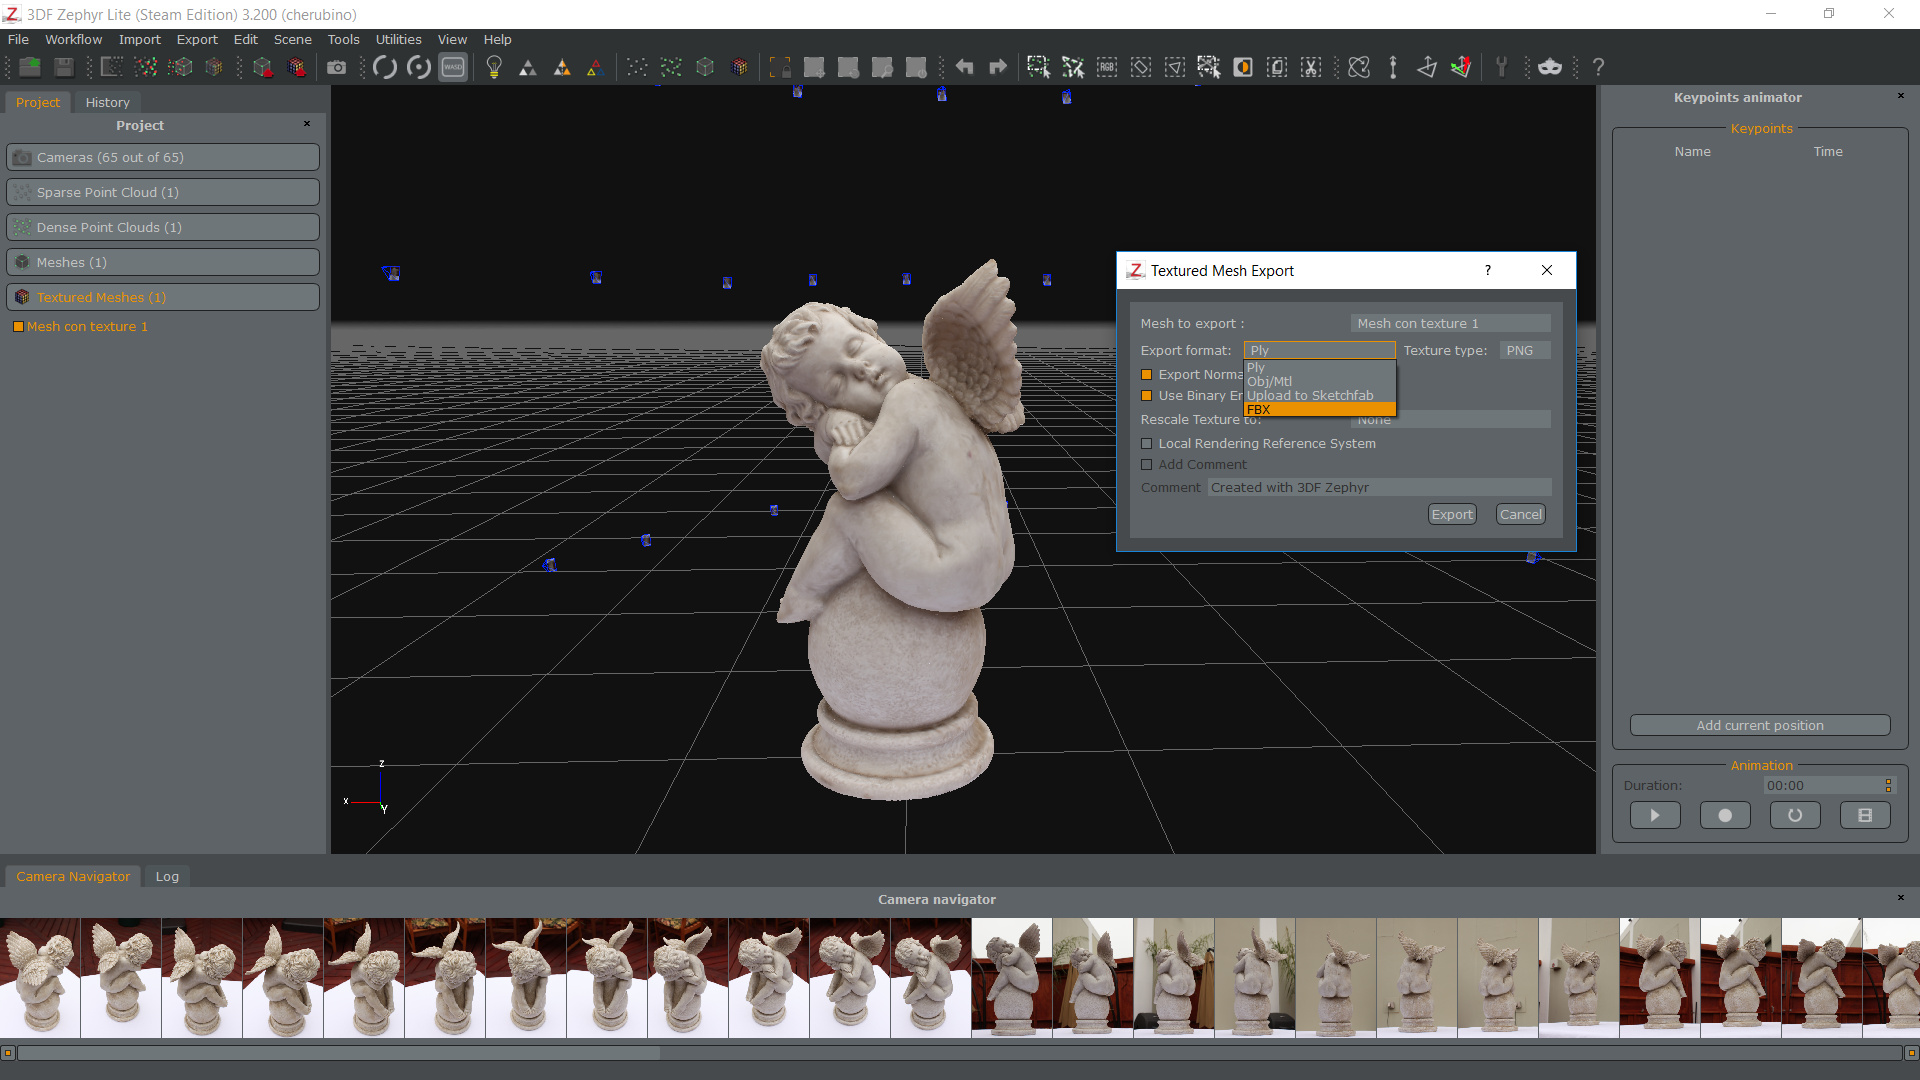The width and height of the screenshot is (1920, 1080).
Task: Click Export button to save mesh
Action: coord(1451,514)
